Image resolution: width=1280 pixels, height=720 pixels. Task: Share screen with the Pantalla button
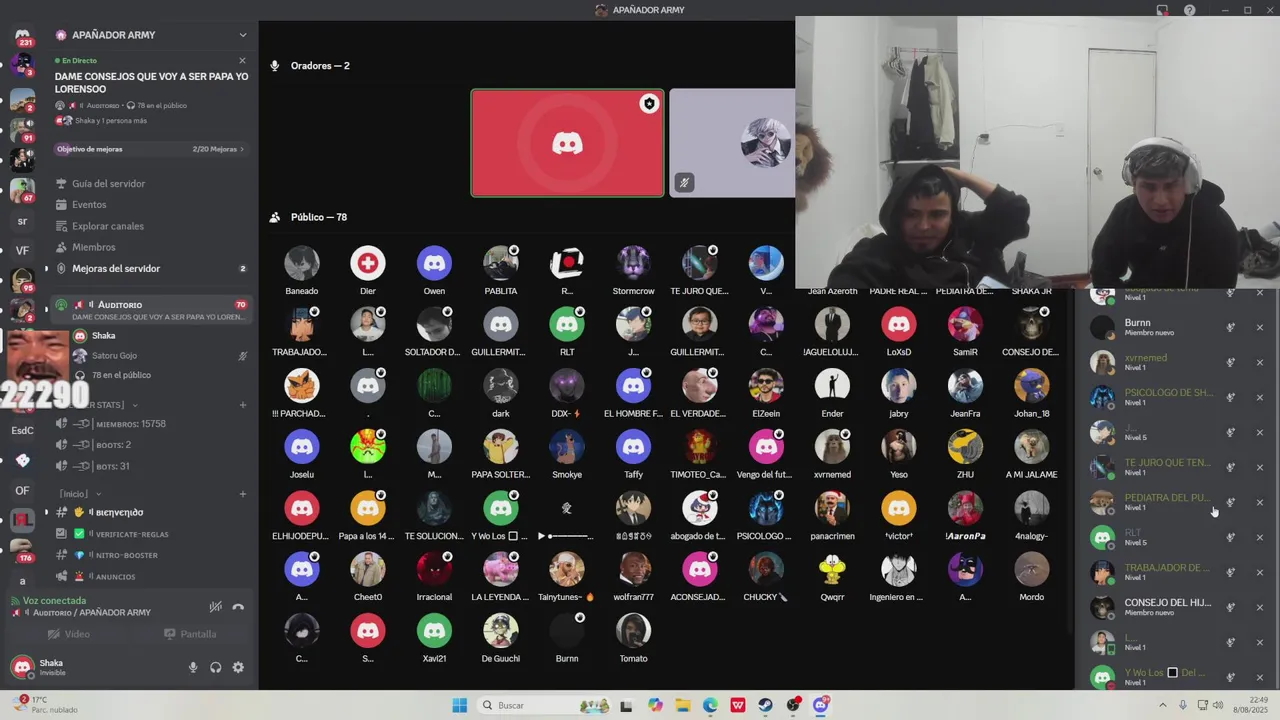(x=190, y=634)
